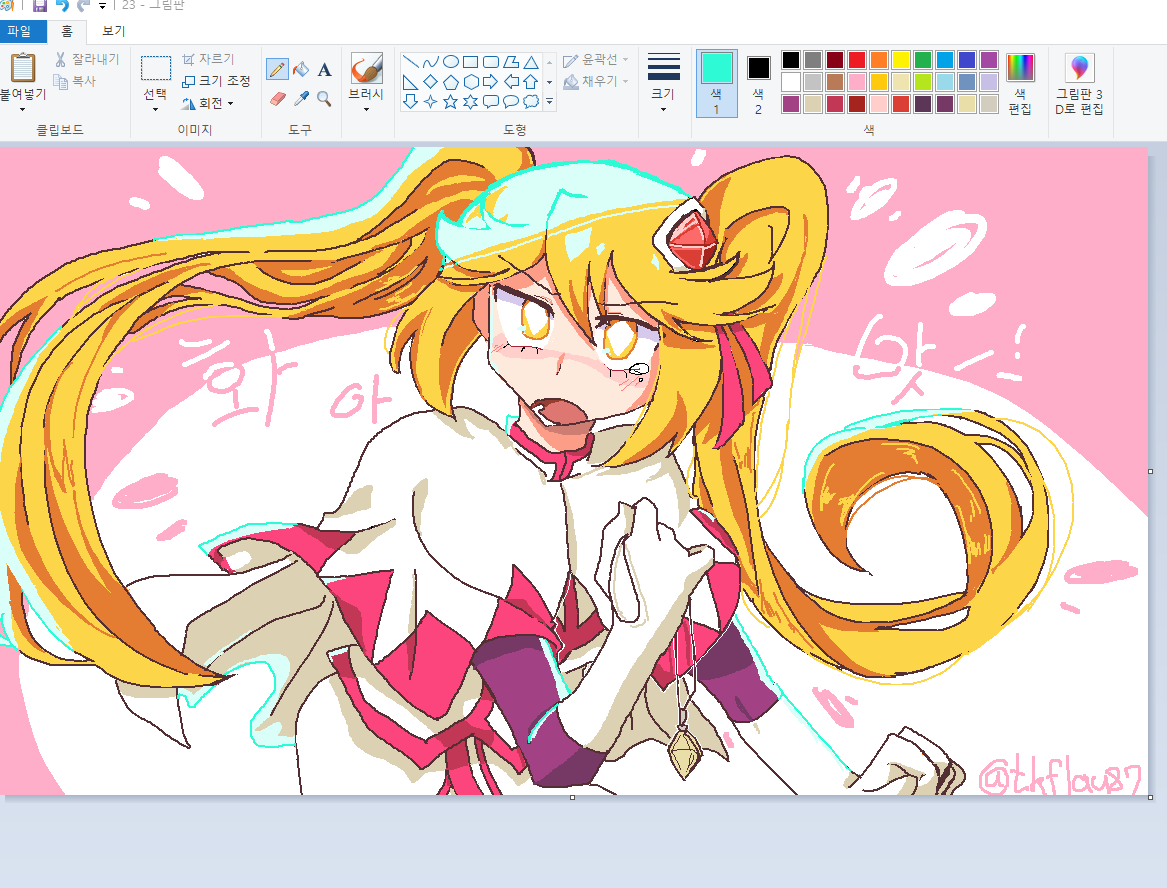Choose the Curve shape
The height and width of the screenshot is (888, 1167).
coord(430,62)
